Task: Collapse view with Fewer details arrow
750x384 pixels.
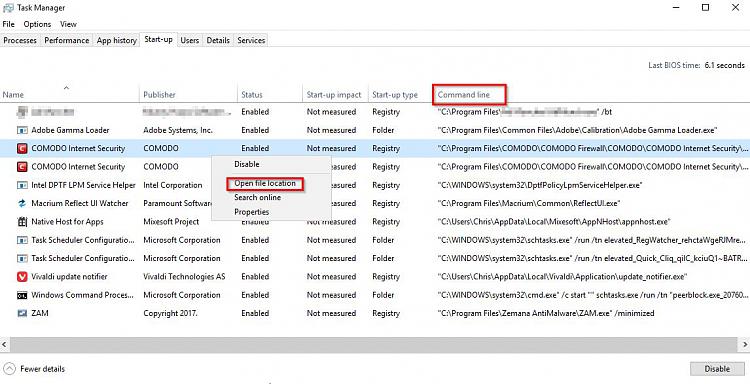Action: point(9,369)
